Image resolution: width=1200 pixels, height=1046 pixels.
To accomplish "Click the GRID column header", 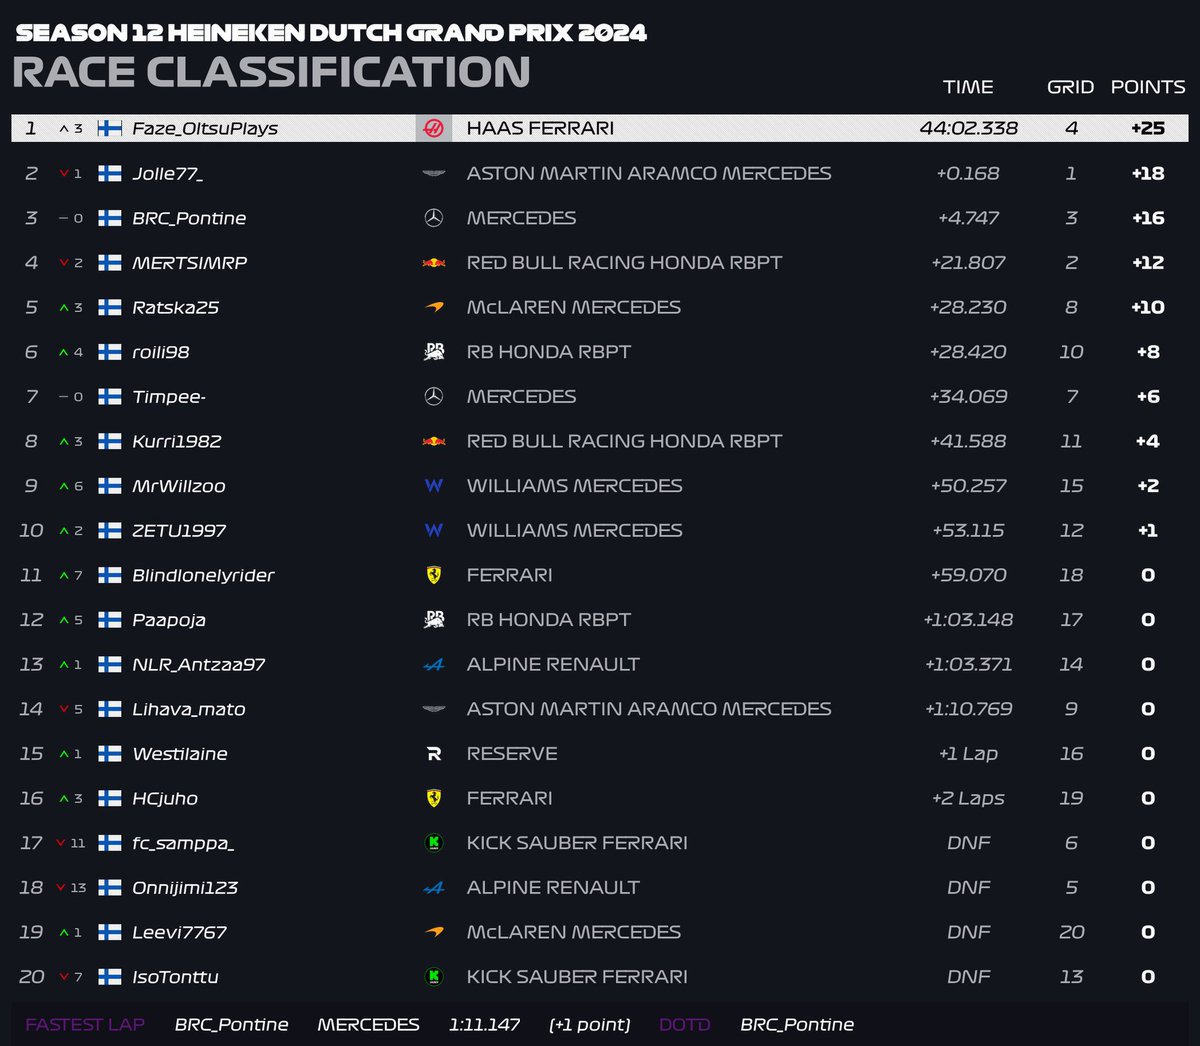I will (x=1071, y=87).
